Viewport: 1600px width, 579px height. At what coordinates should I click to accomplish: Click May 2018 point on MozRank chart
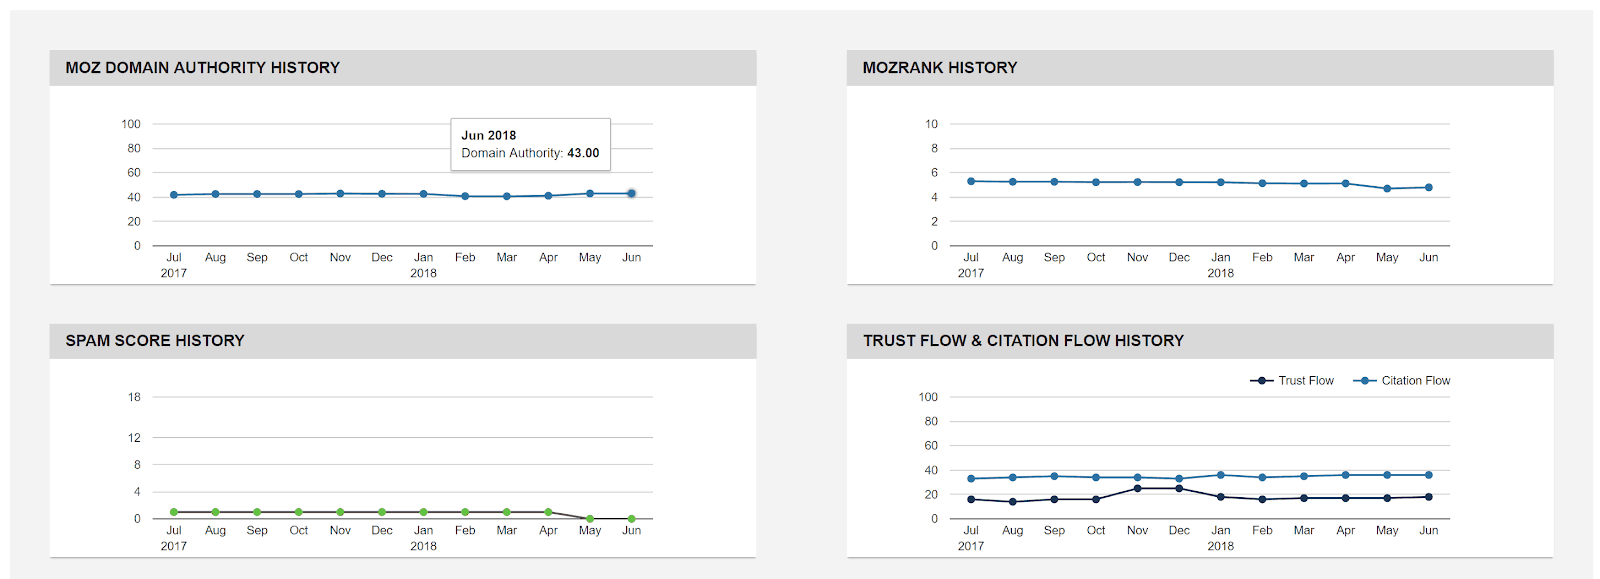1387,188
